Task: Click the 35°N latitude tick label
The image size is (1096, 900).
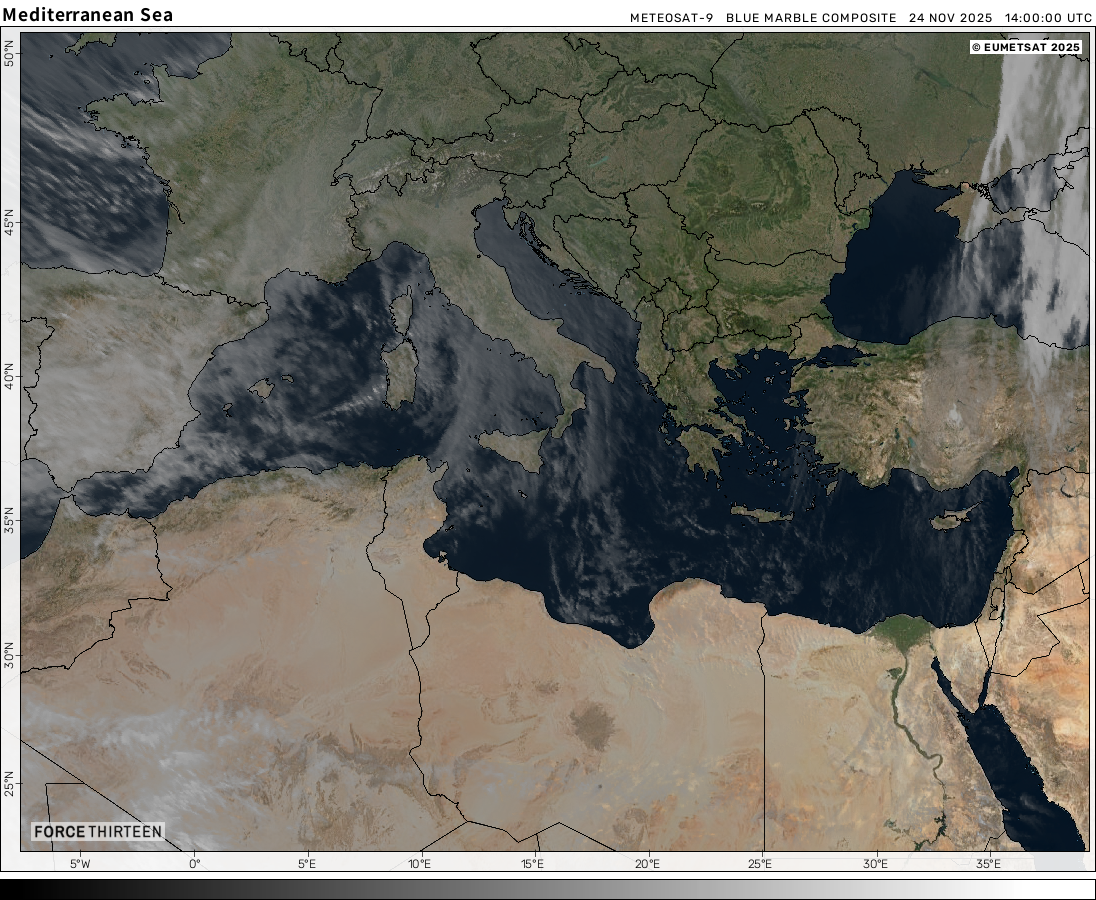Action: 9,523
